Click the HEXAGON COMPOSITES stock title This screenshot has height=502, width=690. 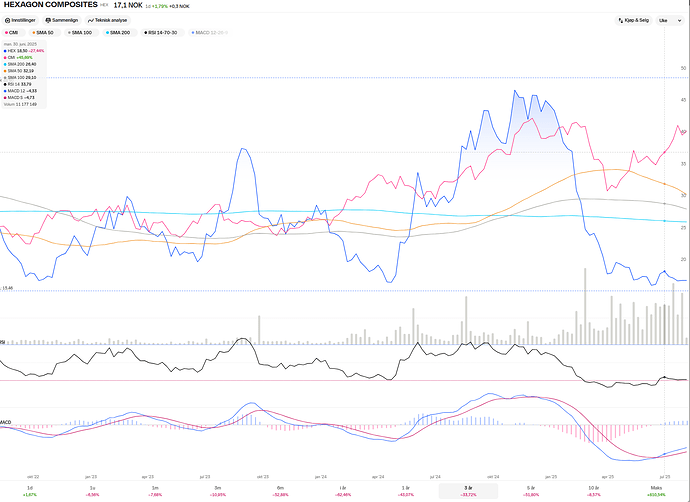pyautogui.click(x=51, y=5)
